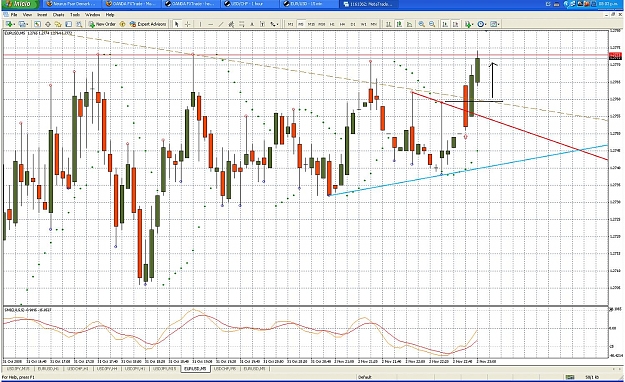Screen dimensions: 625x382
Task: Open the Arrows tool dropdown
Action: pos(274,24)
